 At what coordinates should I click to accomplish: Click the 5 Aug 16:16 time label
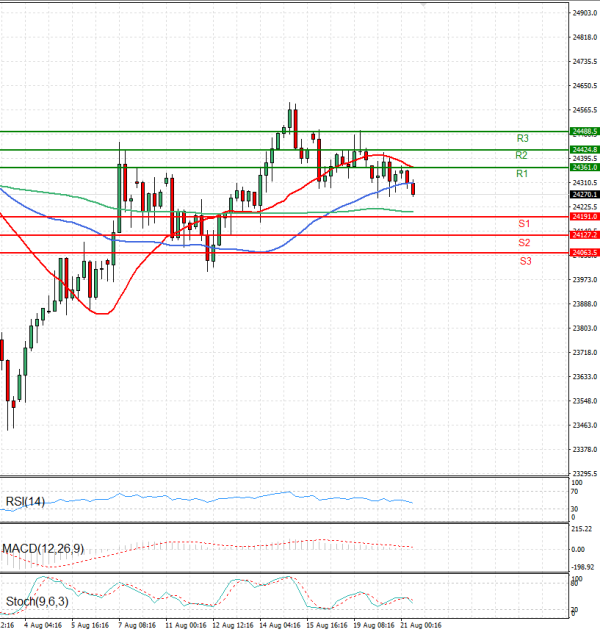pyautogui.click(x=90, y=626)
